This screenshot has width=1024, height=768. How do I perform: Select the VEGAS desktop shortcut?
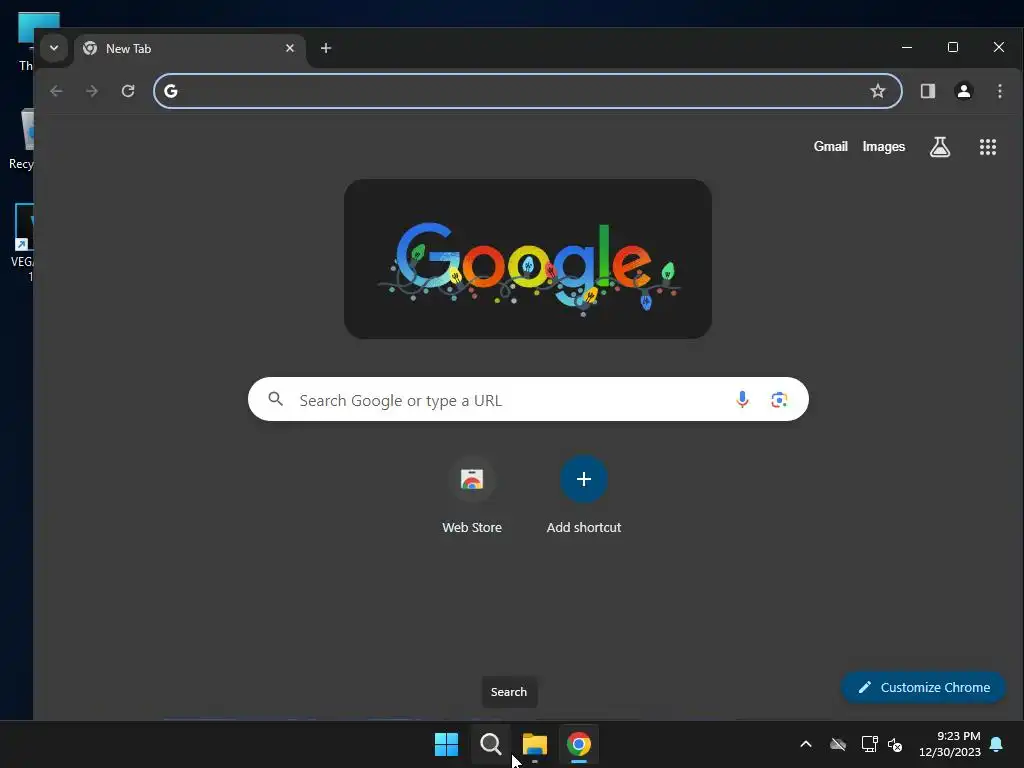coord(22,243)
